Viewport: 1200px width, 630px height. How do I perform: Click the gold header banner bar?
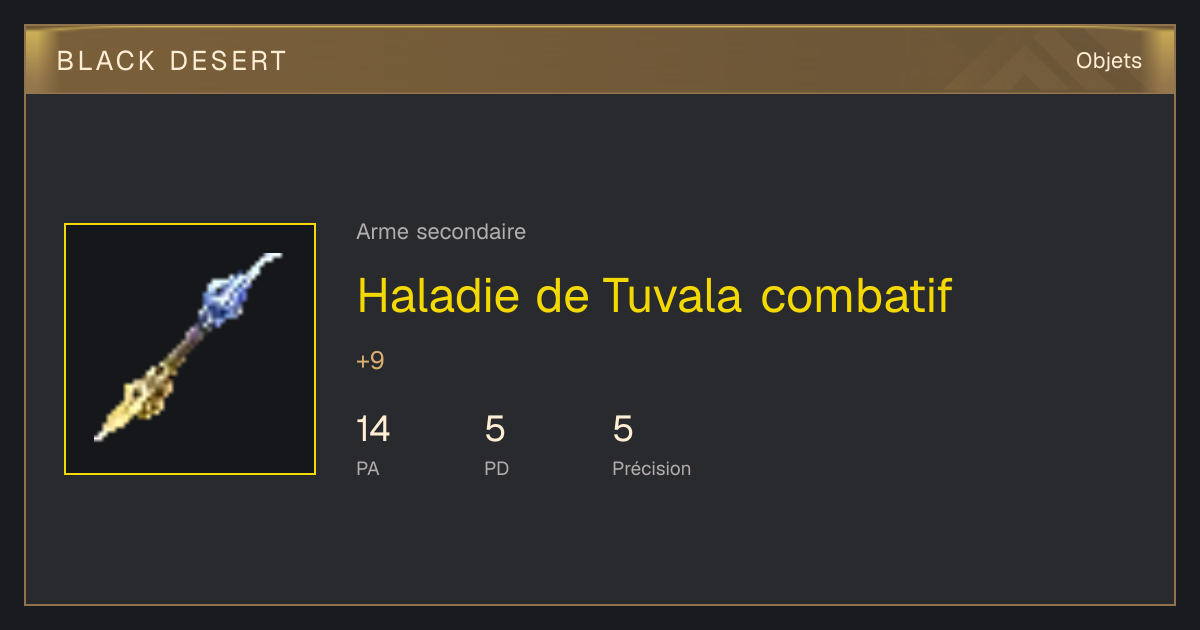pyautogui.click(x=600, y=61)
